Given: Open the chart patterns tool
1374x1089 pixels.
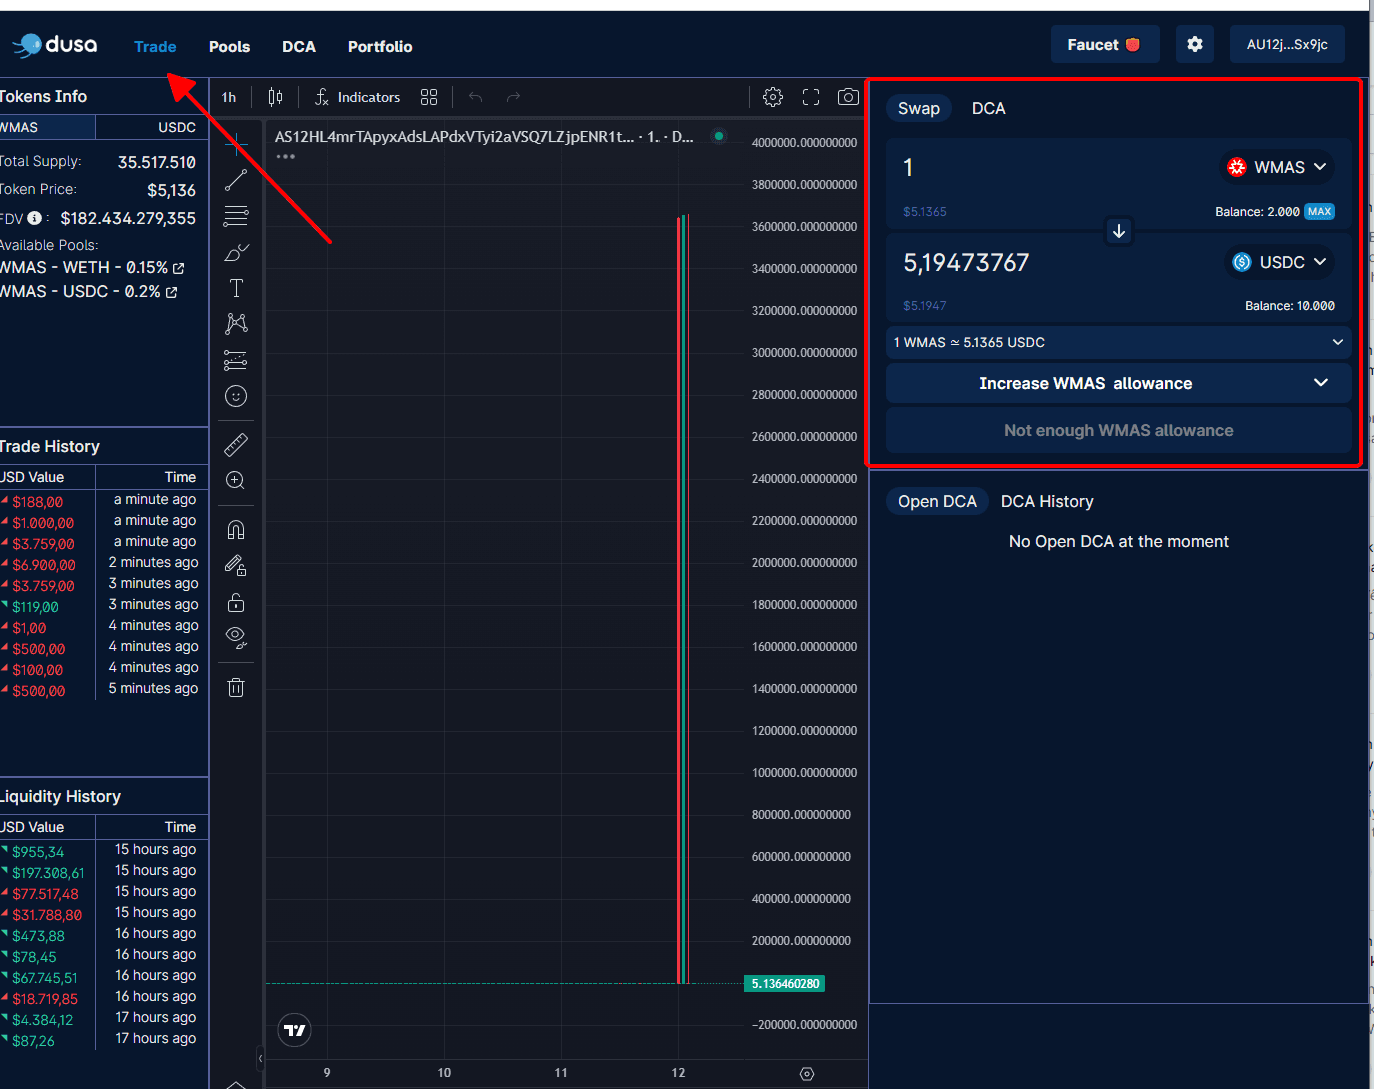Looking at the screenshot, I should coord(236,324).
